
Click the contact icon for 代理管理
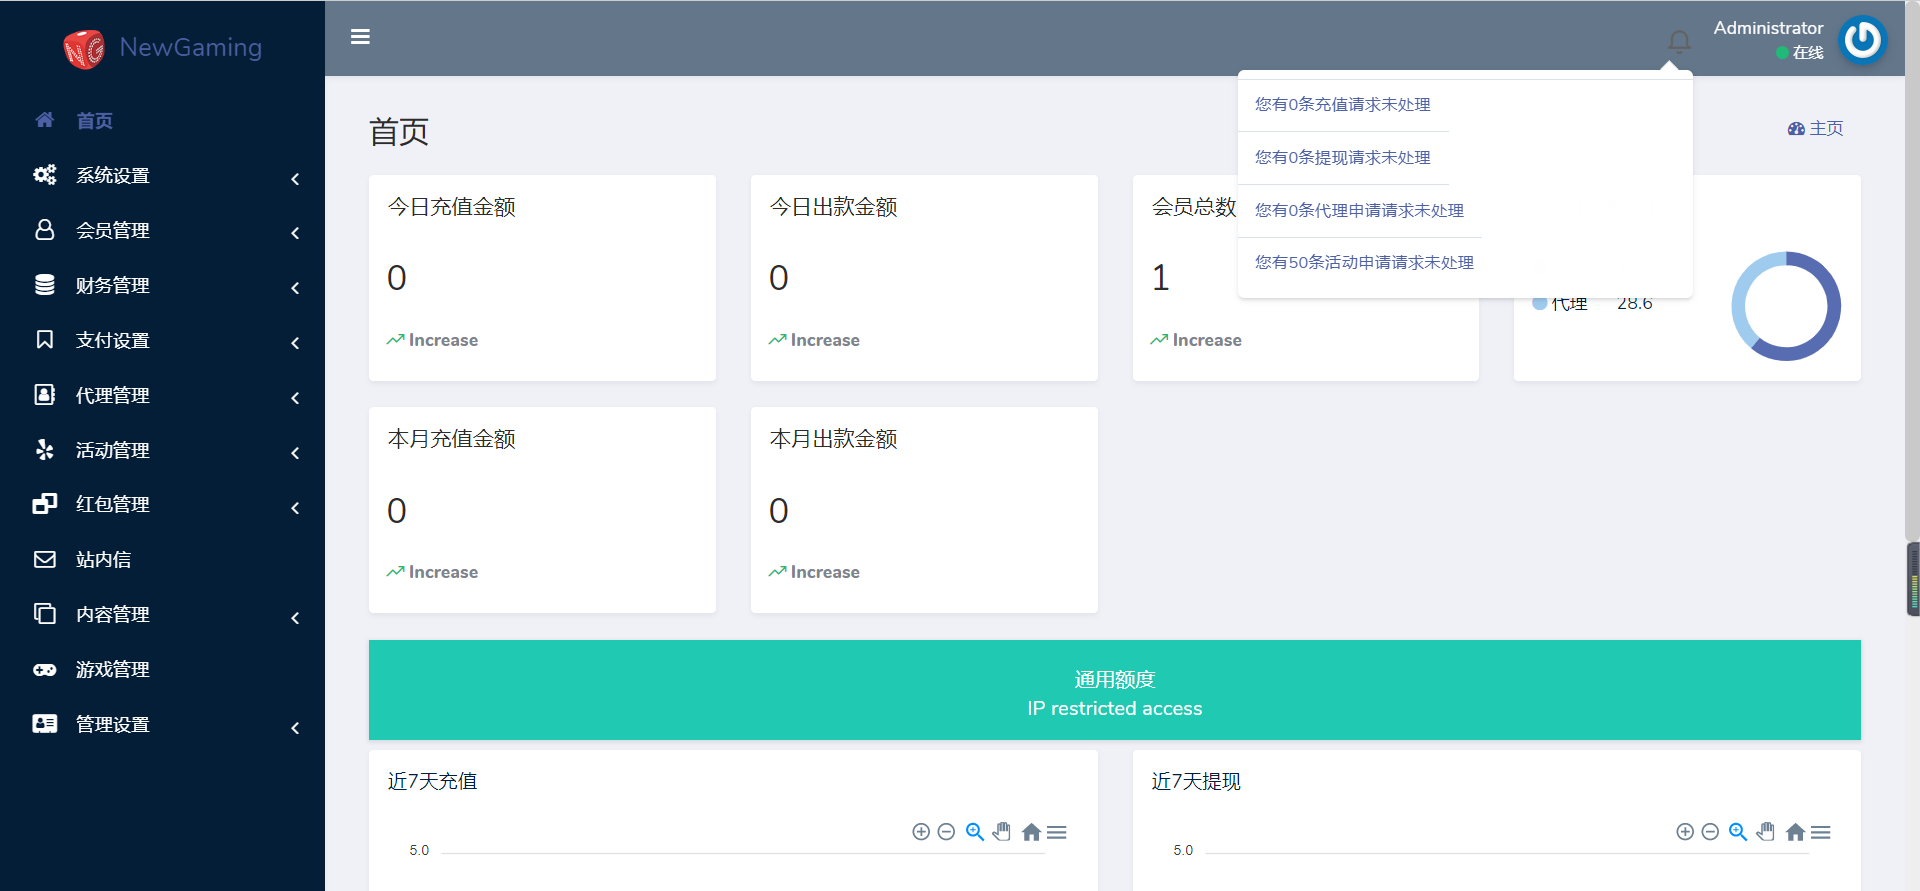pyautogui.click(x=45, y=395)
